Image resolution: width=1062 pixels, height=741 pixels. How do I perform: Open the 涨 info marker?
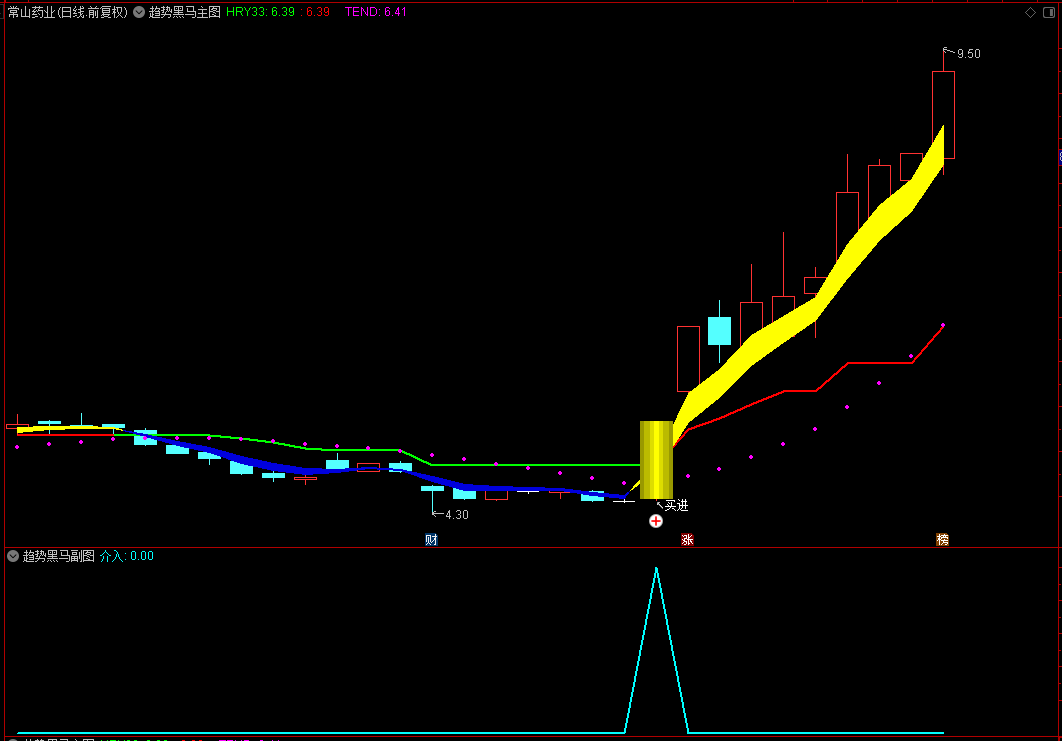point(687,540)
